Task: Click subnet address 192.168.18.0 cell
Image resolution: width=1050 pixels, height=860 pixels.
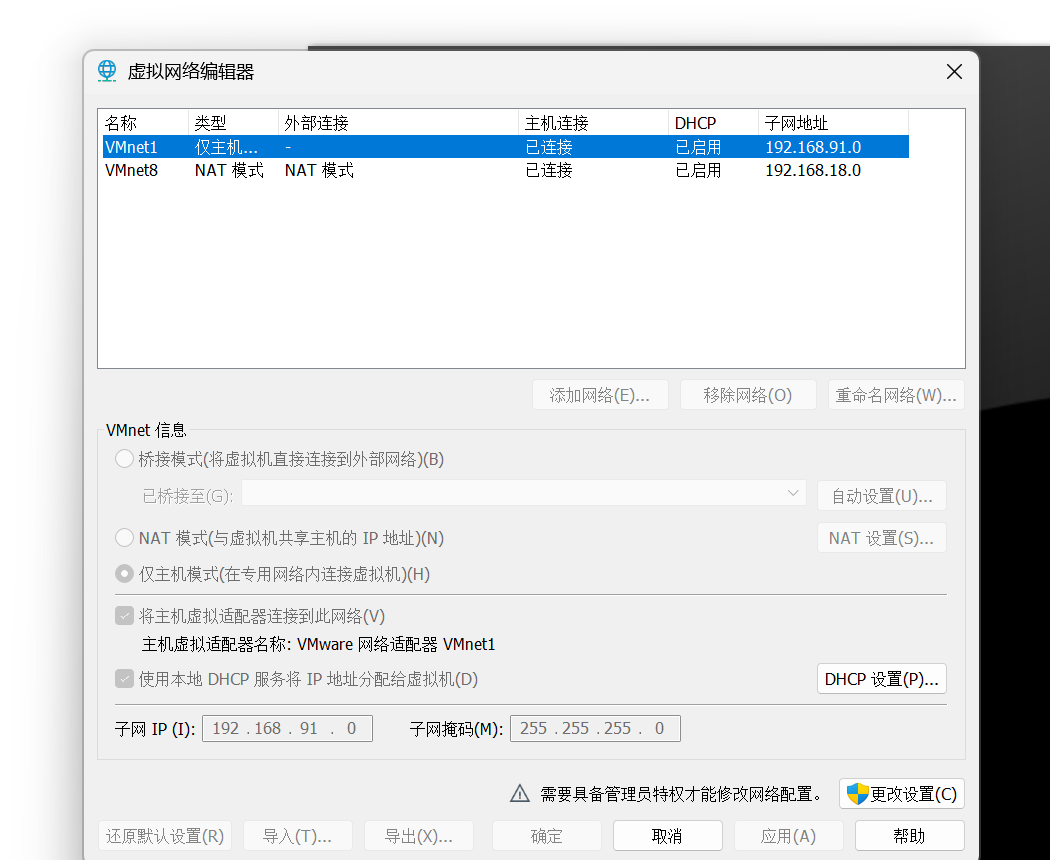Action: pos(813,170)
